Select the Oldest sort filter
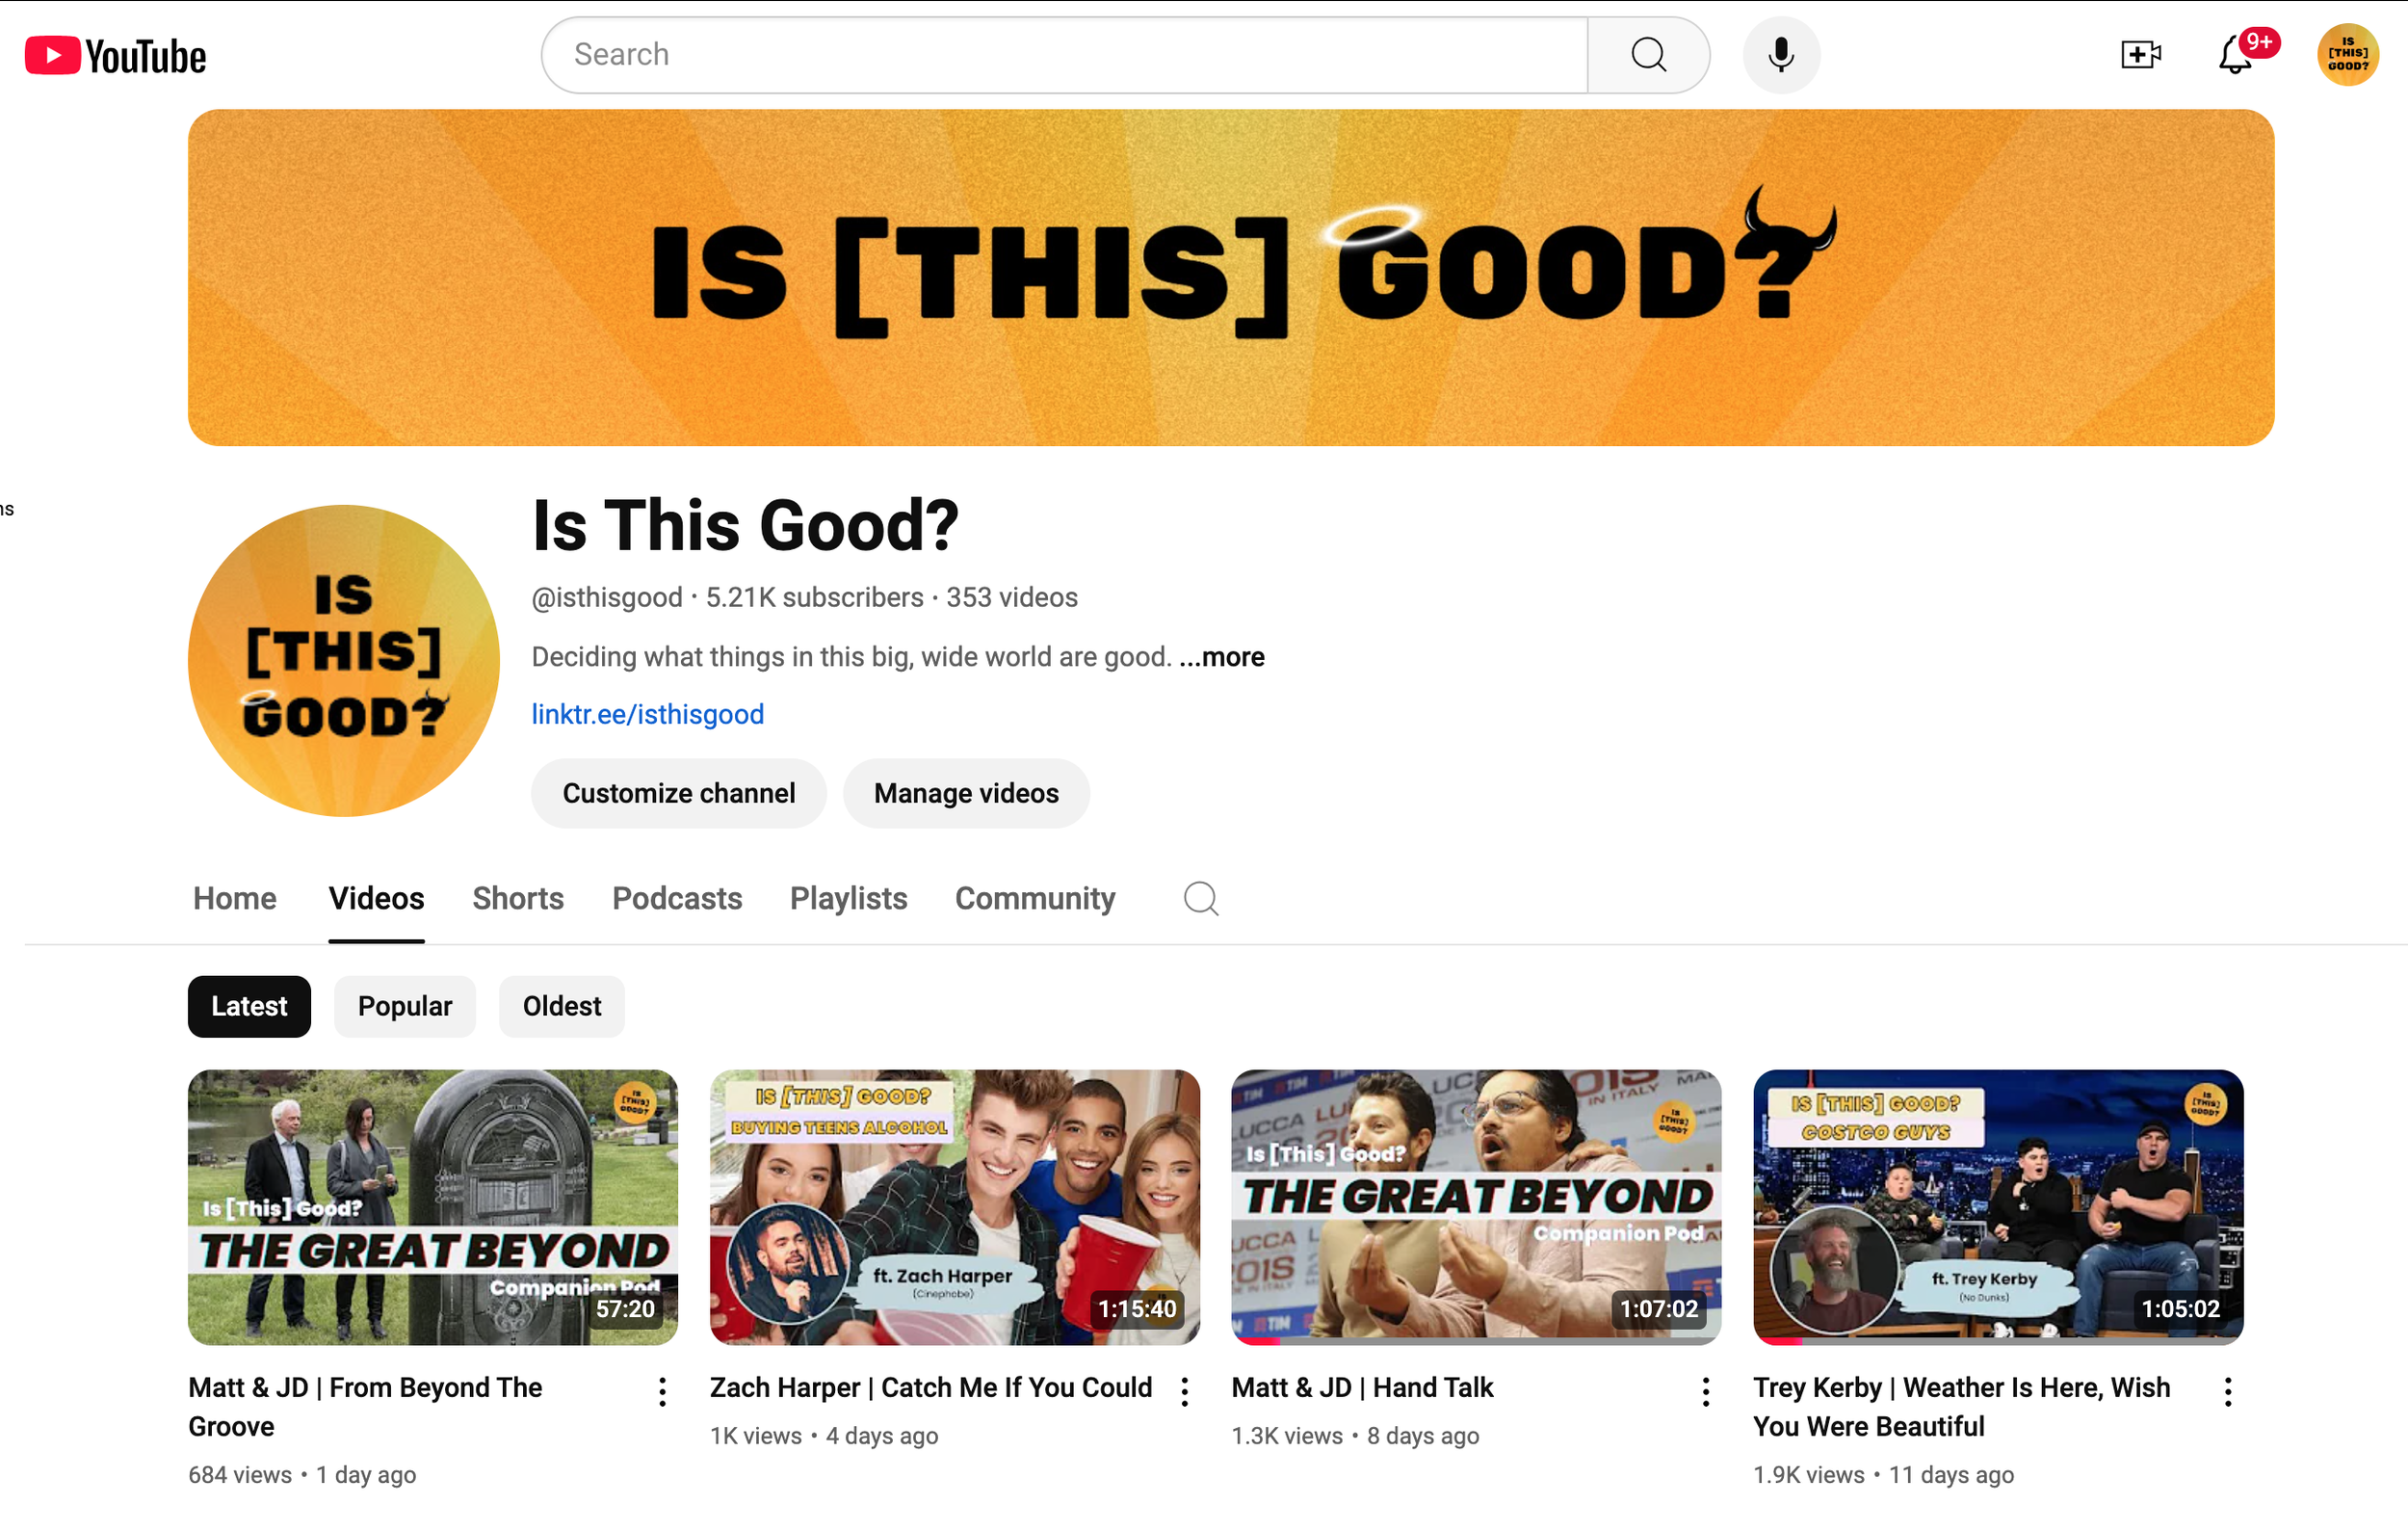This screenshot has width=2408, height=1531. (561, 1006)
